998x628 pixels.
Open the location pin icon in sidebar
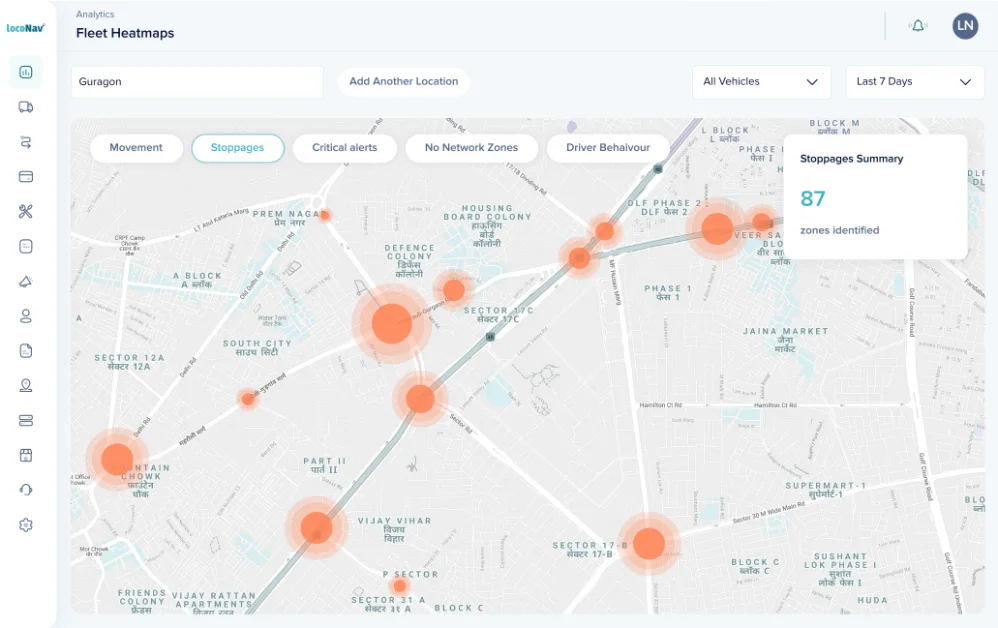coord(26,386)
